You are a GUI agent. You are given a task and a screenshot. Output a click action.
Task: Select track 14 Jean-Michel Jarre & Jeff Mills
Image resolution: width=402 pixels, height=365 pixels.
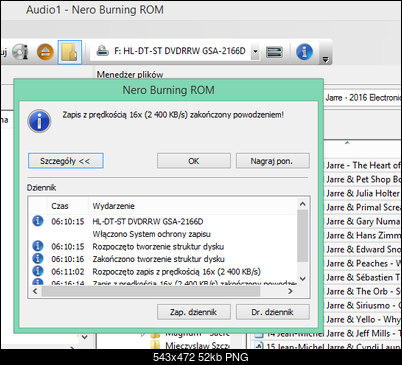point(327,333)
